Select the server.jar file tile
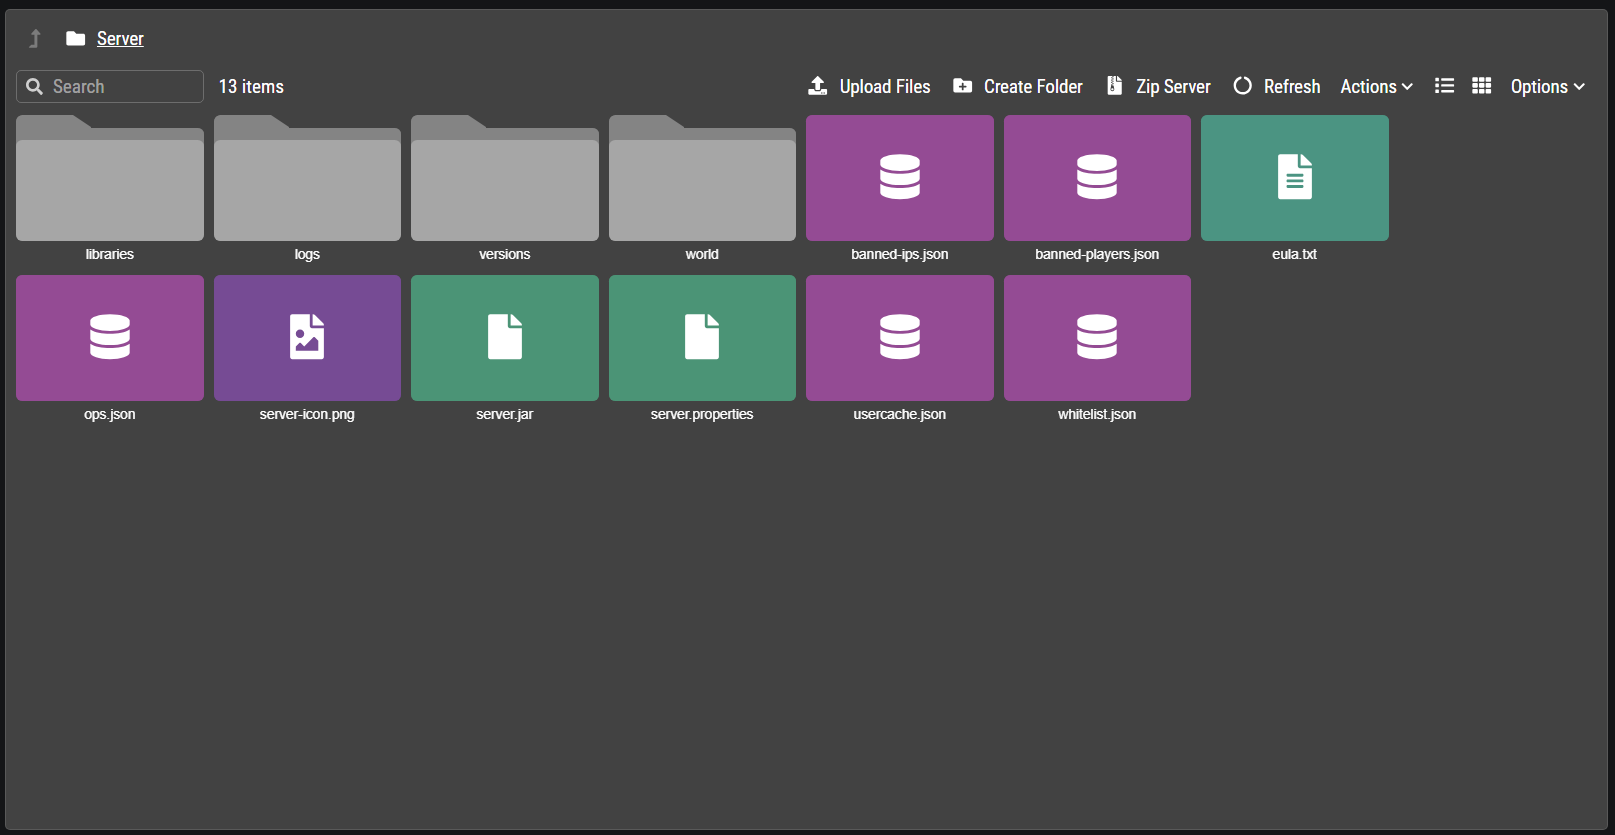The height and width of the screenshot is (835, 1615). [505, 338]
